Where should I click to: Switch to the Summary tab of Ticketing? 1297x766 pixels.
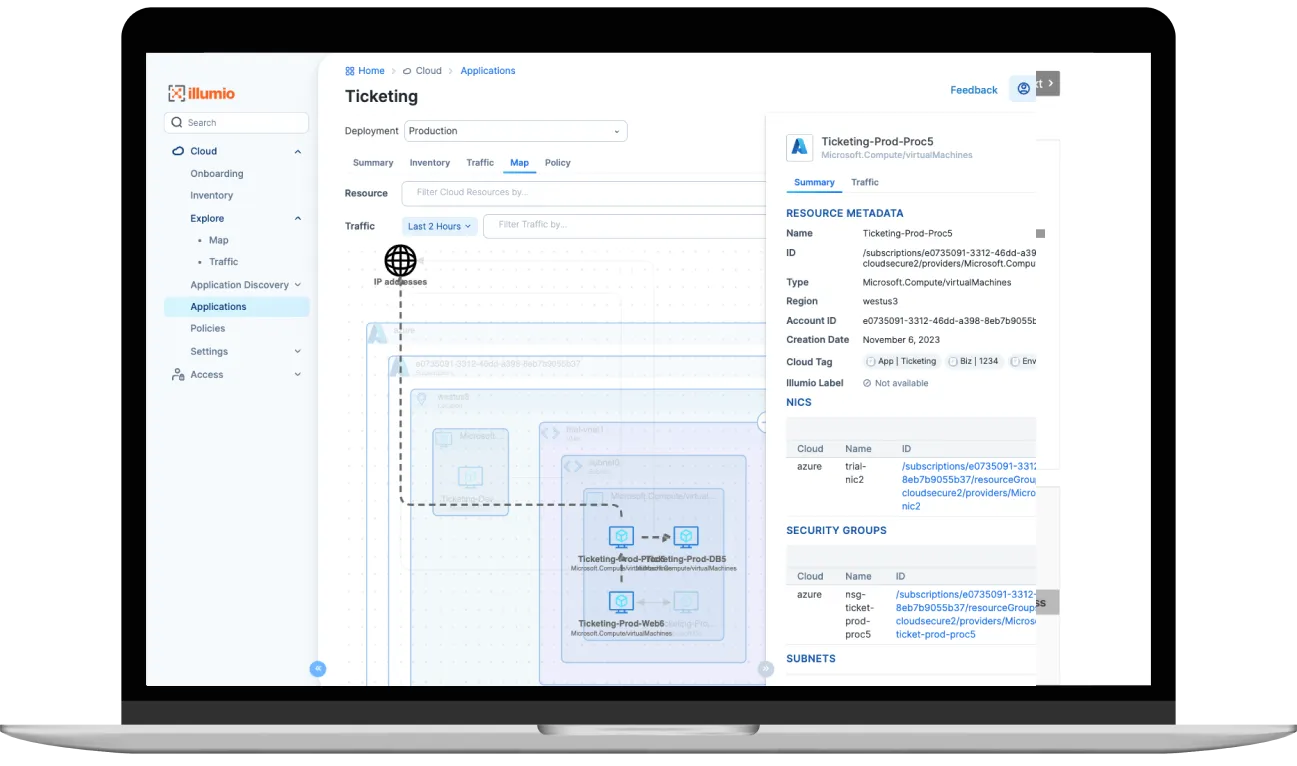[x=373, y=162]
